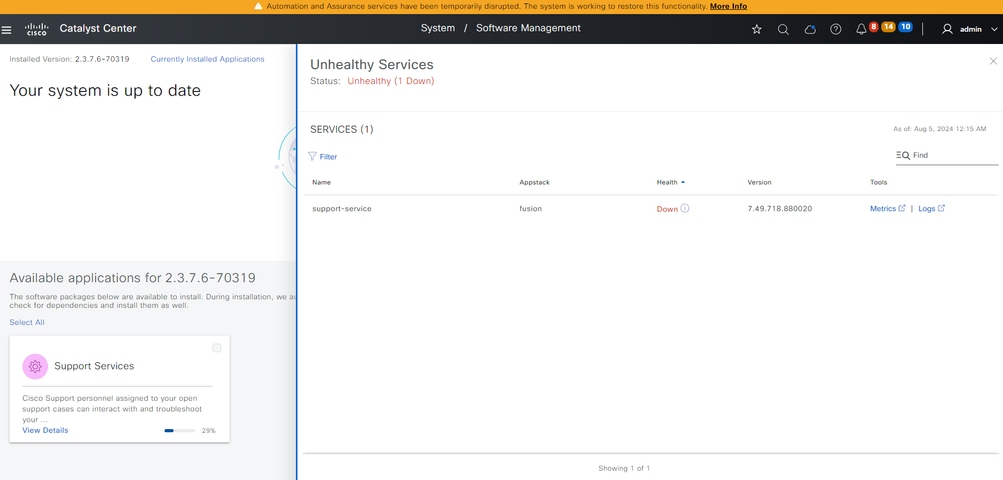The height and width of the screenshot is (480, 1003).
Task: Open the help question mark icon
Action: tap(835, 29)
